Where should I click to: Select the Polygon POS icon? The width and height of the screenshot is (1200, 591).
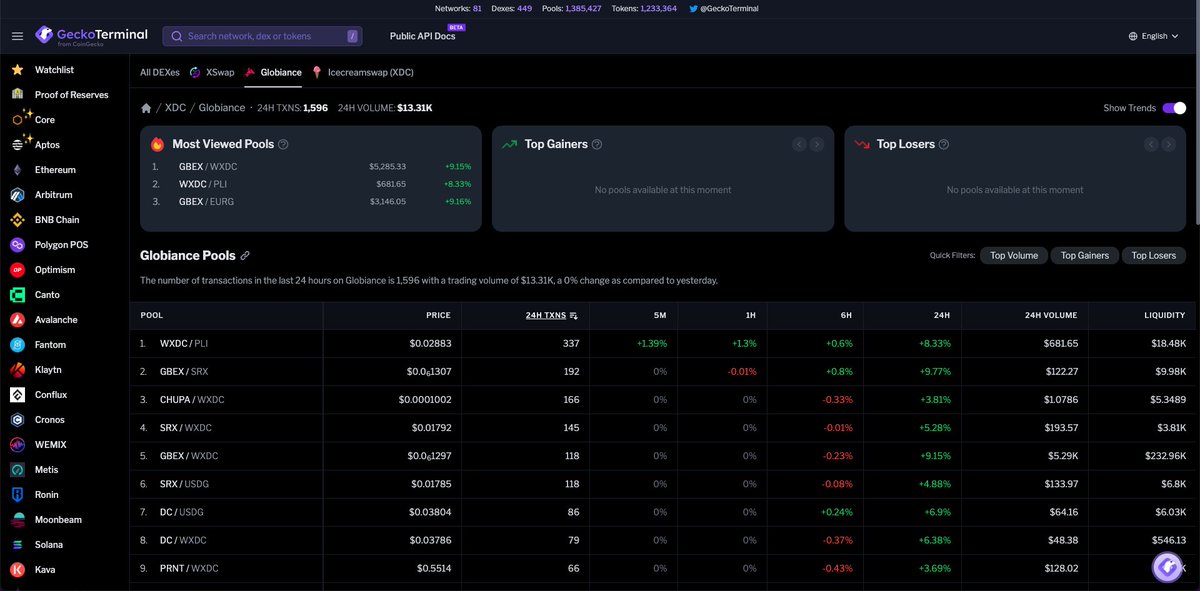pyautogui.click(x=17, y=245)
